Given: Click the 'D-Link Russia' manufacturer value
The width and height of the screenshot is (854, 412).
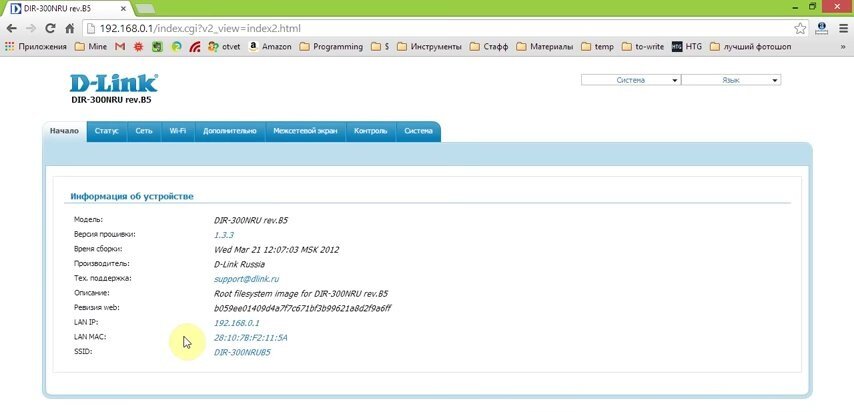Looking at the screenshot, I should click(239, 264).
